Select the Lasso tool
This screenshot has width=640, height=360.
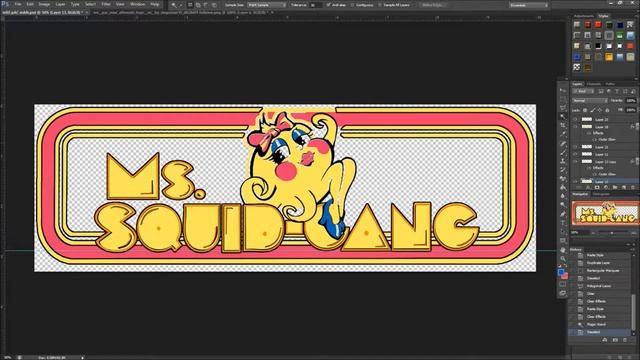click(x=563, y=108)
